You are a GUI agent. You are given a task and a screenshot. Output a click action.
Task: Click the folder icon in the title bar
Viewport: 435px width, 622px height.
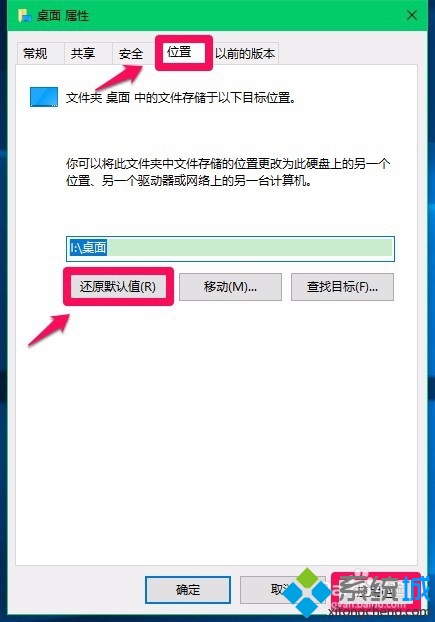[x=25, y=16]
